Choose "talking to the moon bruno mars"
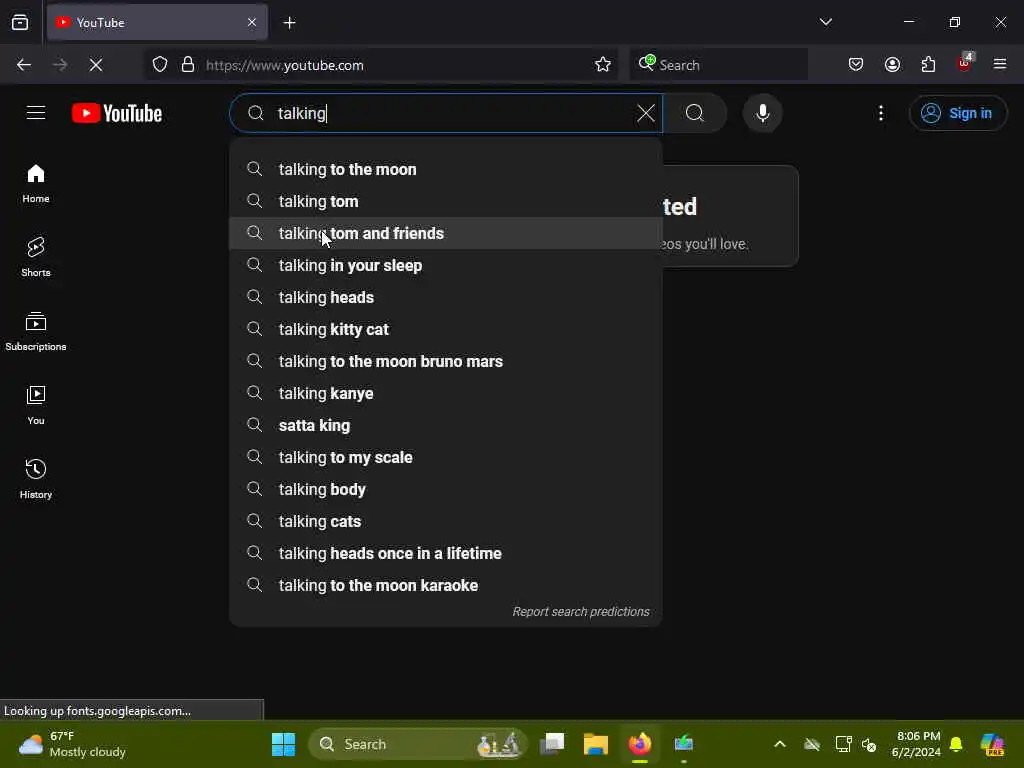1024x768 pixels. tap(446, 361)
